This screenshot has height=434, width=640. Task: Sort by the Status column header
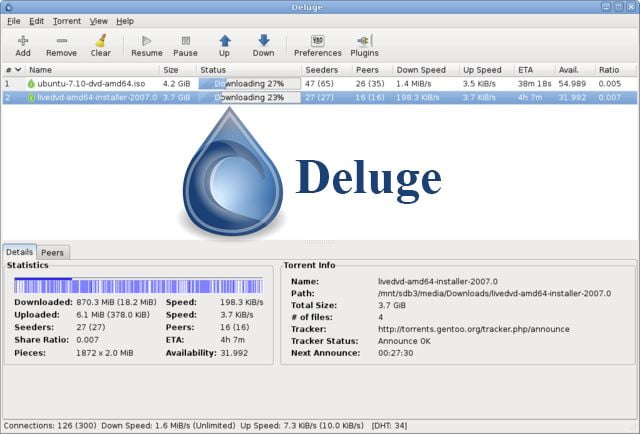click(249, 70)
